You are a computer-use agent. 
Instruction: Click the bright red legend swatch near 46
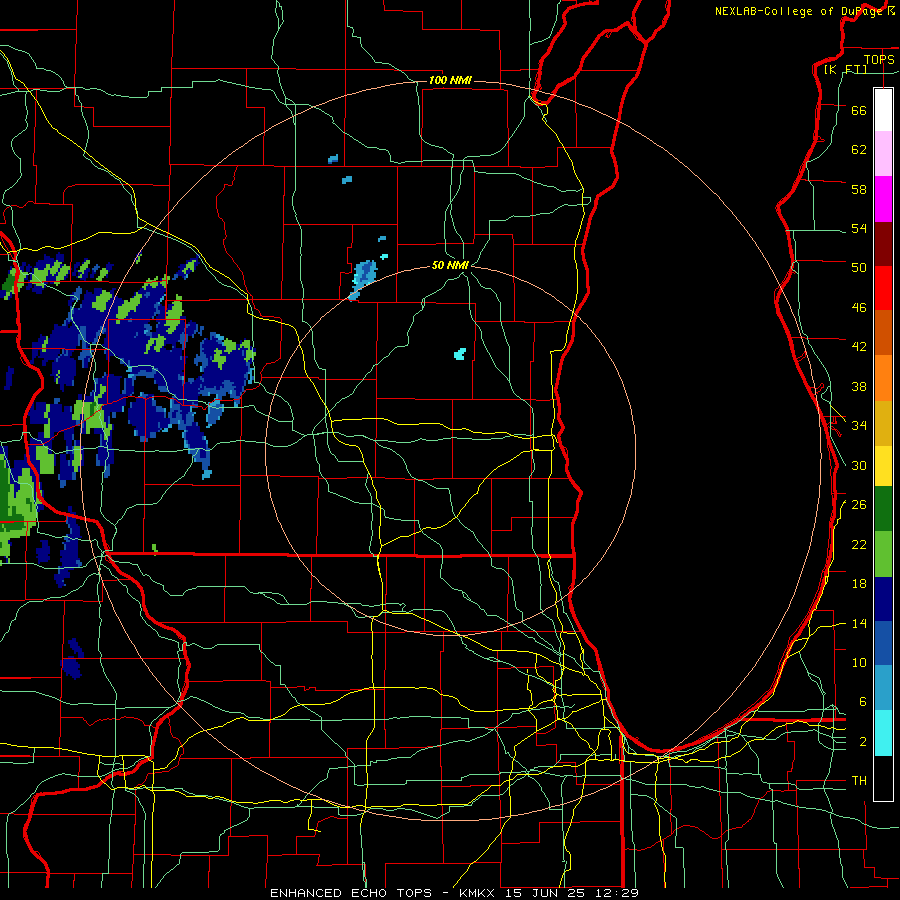(x=883, y=288)
